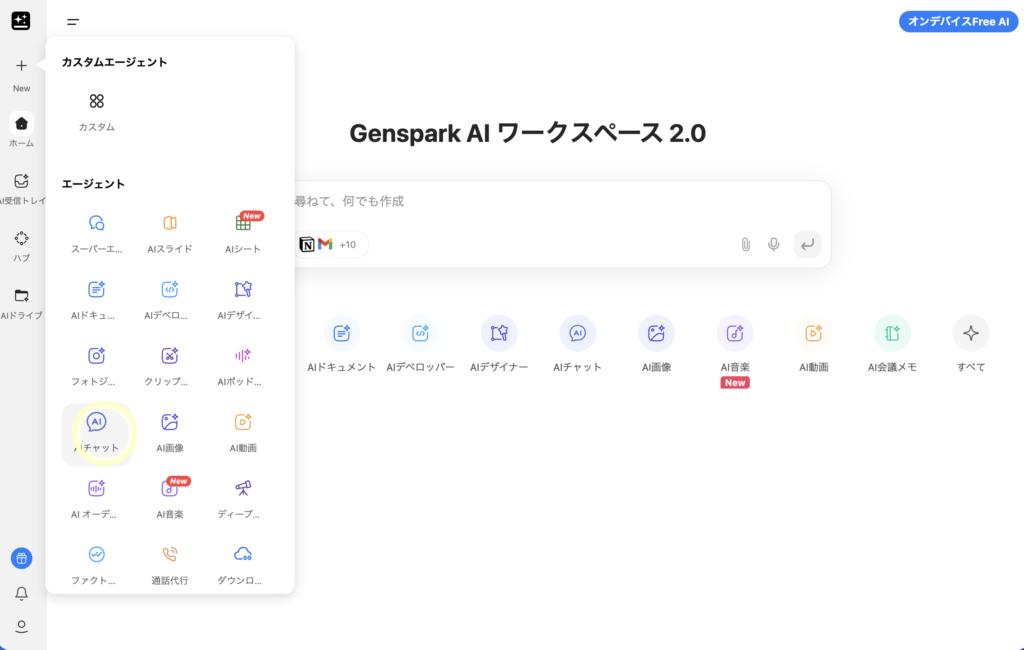The image size is (1024, 650).
Task: Click the オンデバイスFree AI button
Action: tap(958, 22)
